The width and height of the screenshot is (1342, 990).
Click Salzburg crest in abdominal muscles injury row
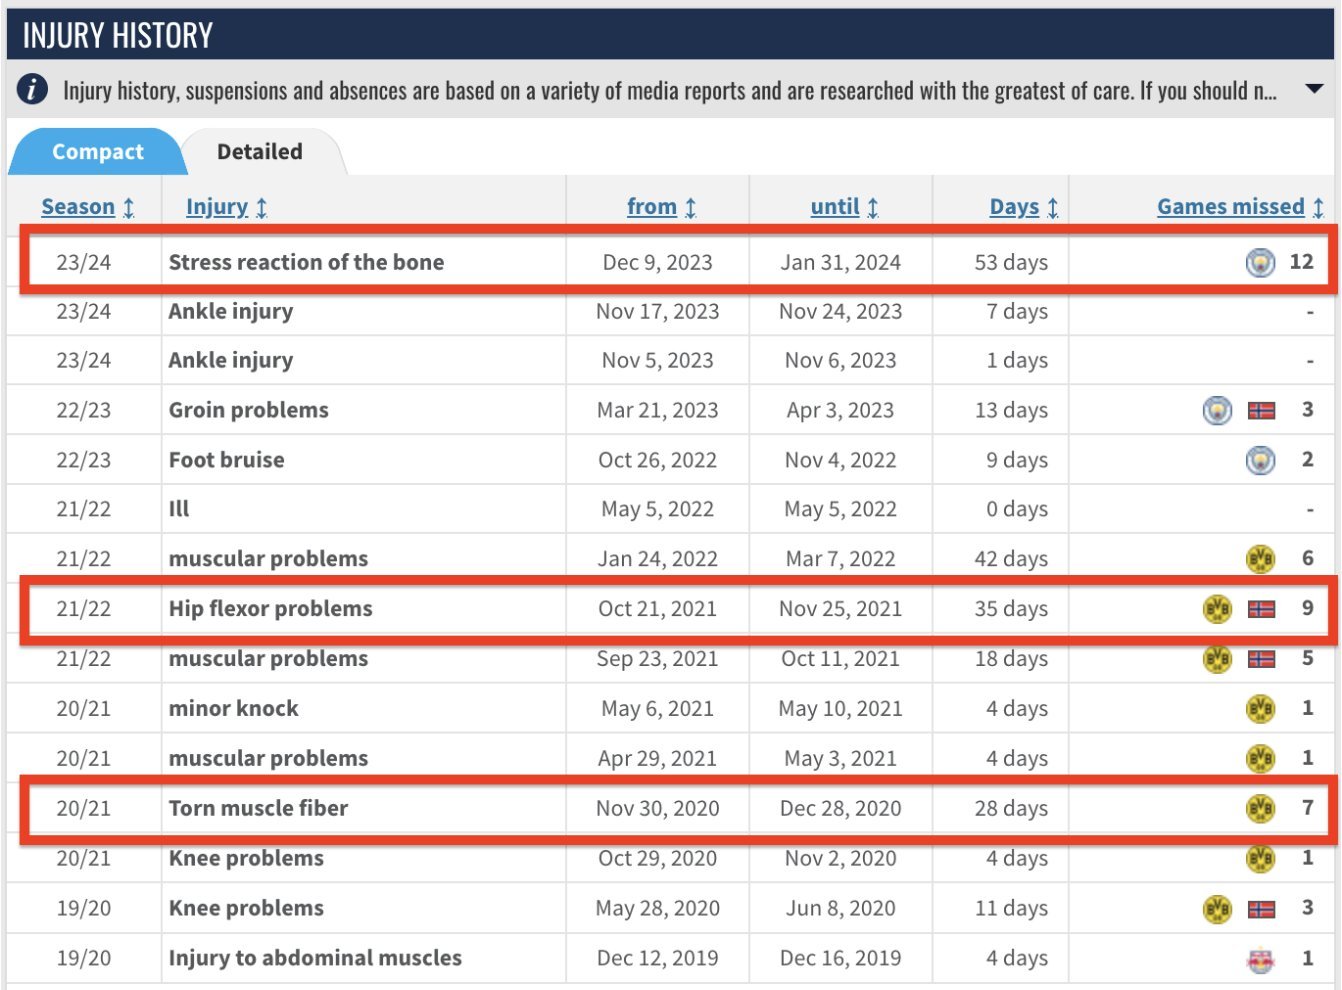click(x=1260, y=959)
